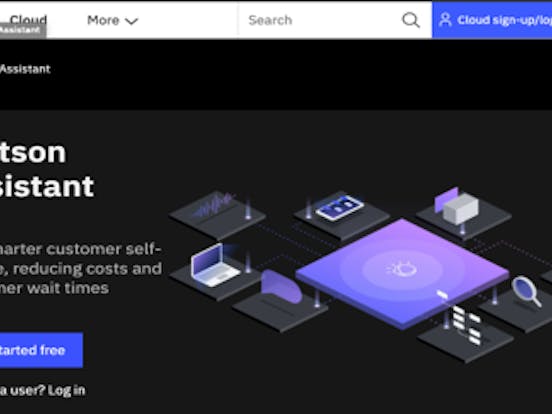Click the Watson Assistant heading text

[47, 169]
